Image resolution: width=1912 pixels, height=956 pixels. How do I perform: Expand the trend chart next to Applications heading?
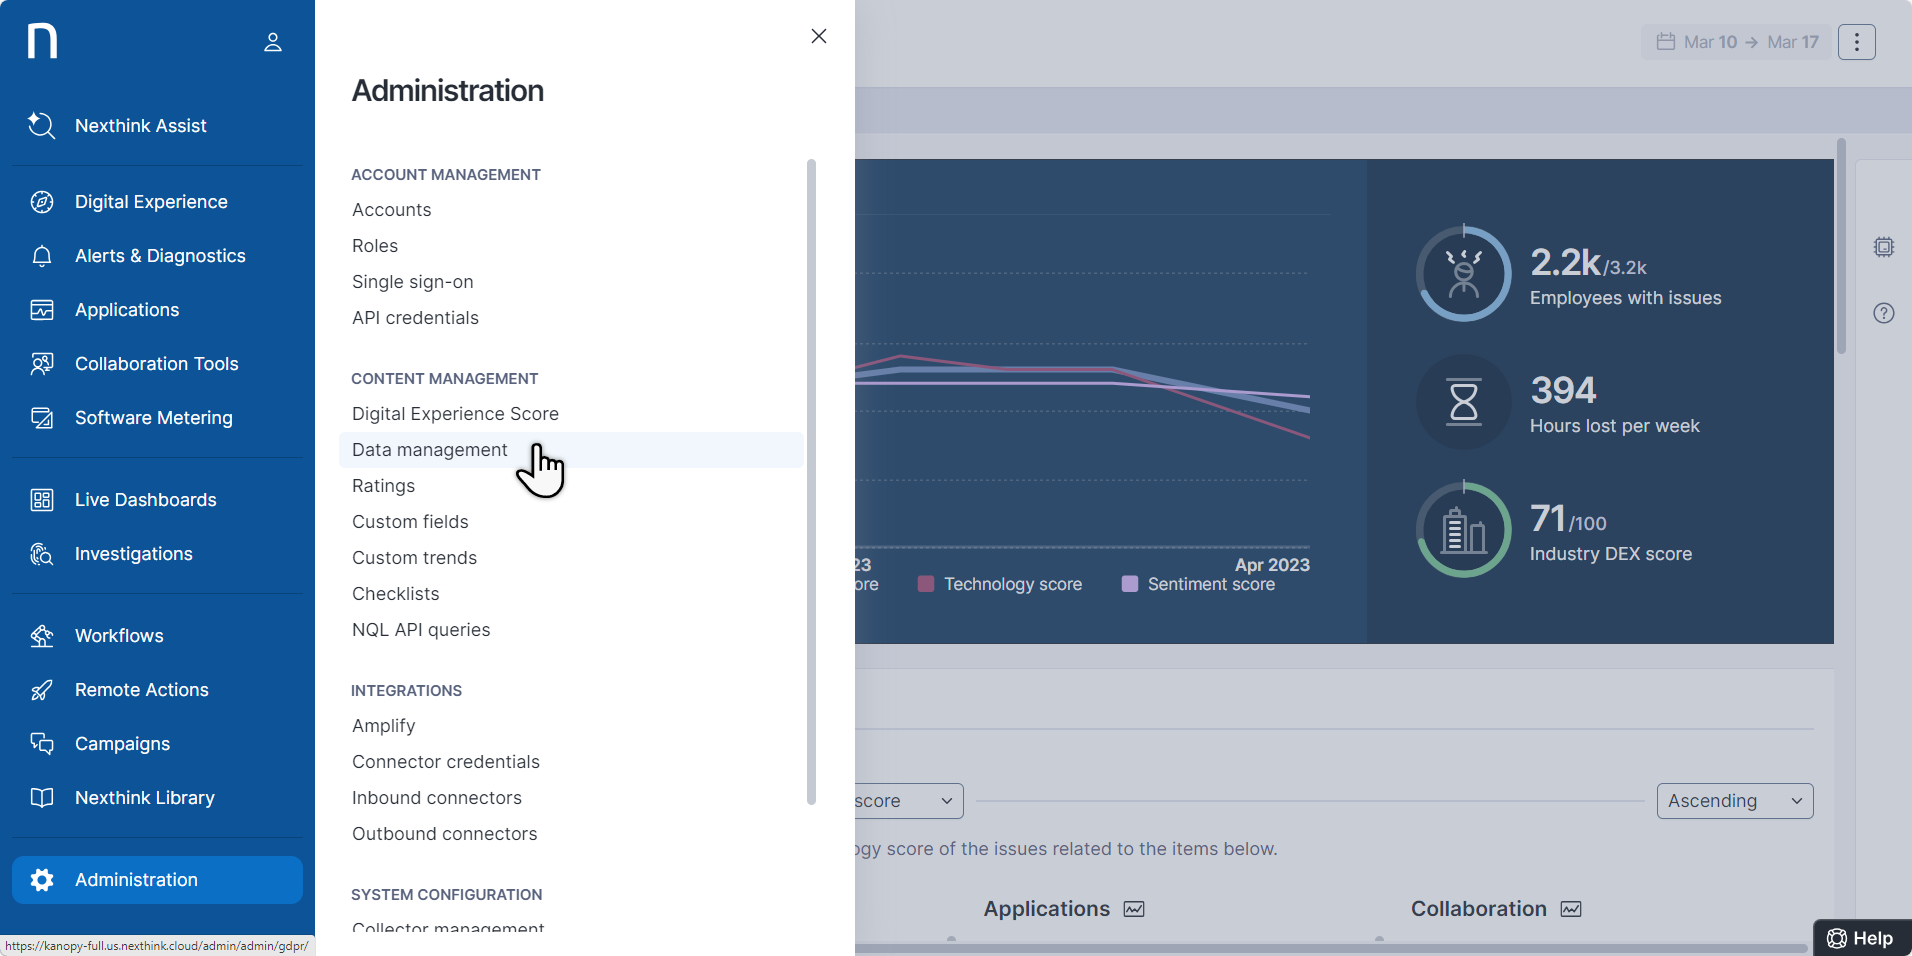tap(1134, 909)
